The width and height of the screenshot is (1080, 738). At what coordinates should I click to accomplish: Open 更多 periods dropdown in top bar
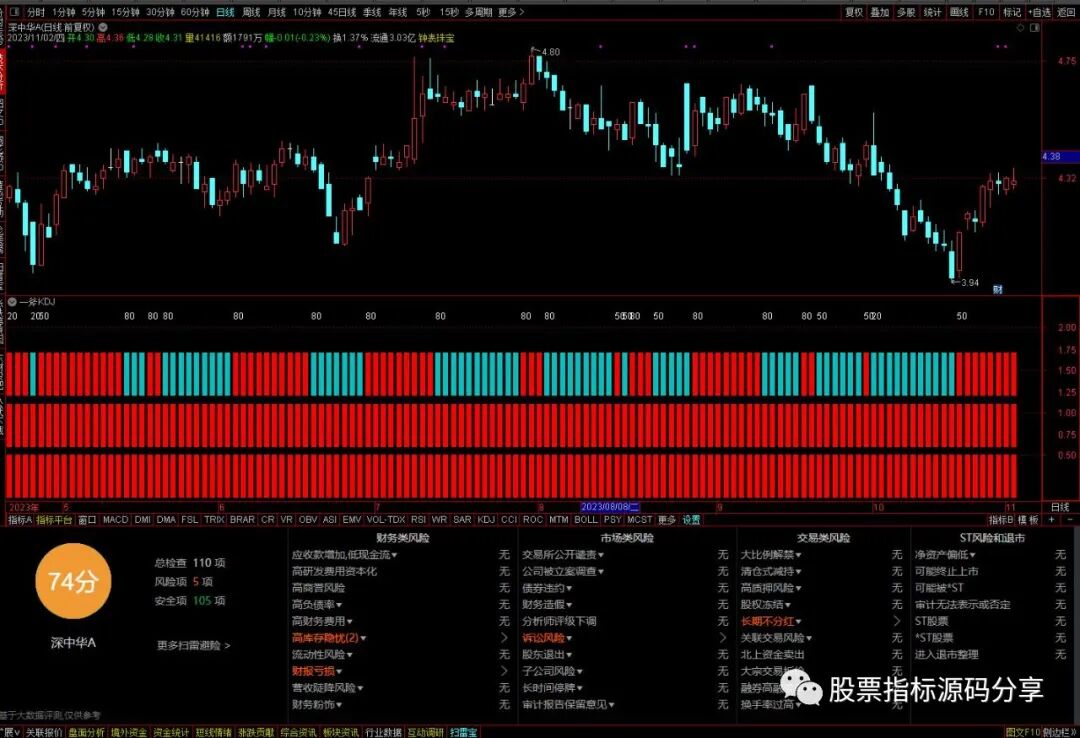[x=510, y=12]
